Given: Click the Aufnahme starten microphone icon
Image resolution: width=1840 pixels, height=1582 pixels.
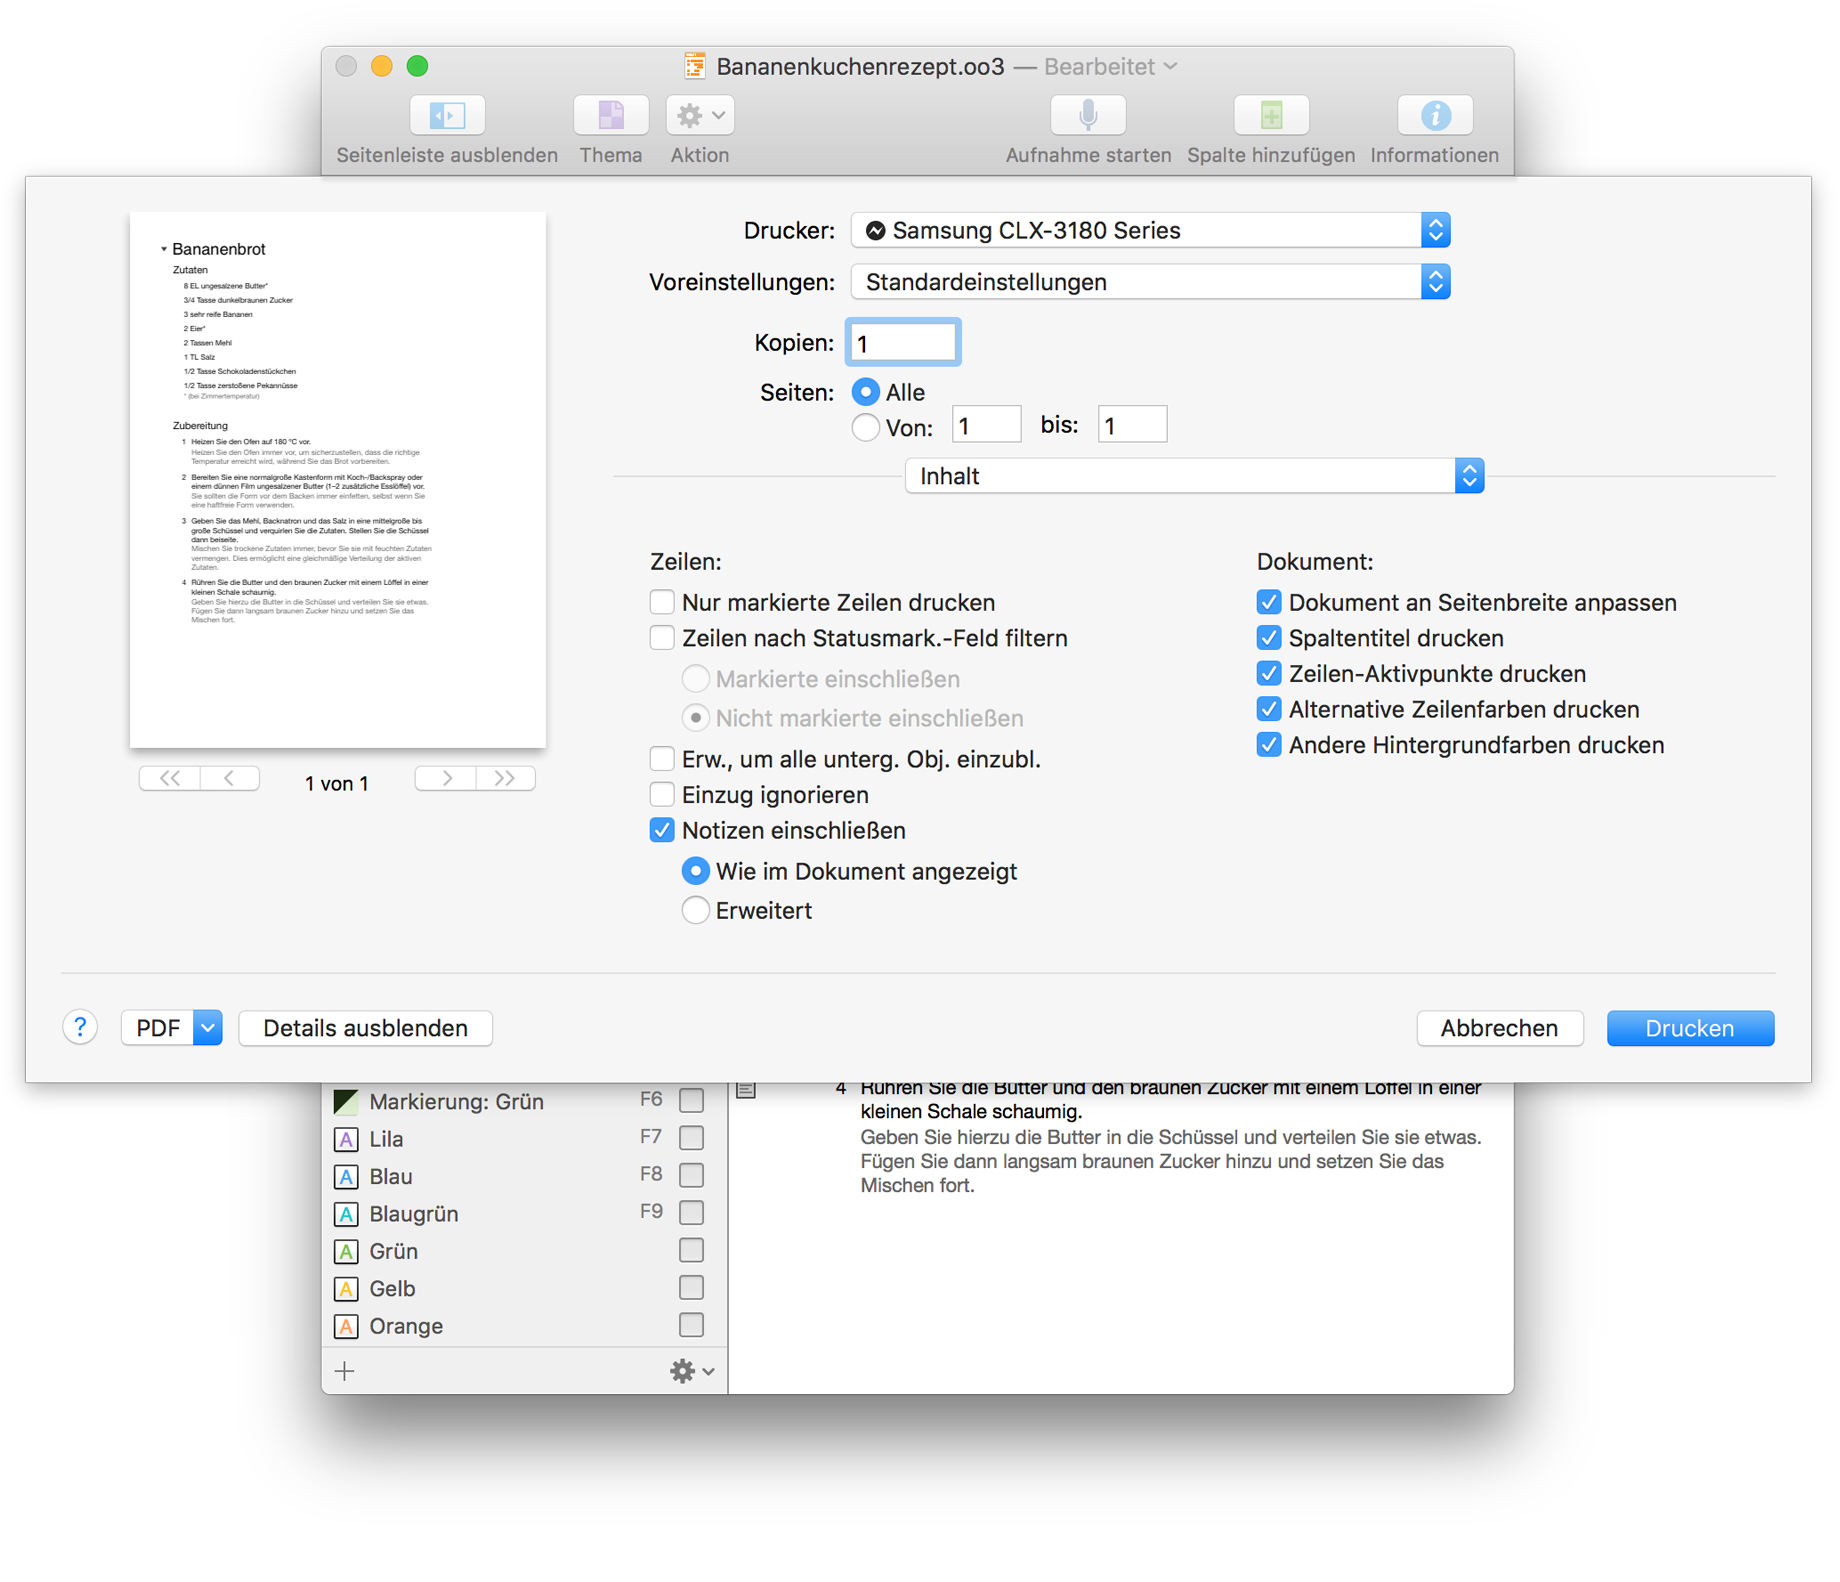Looking at the screenshot, I should coord(1088,116).
